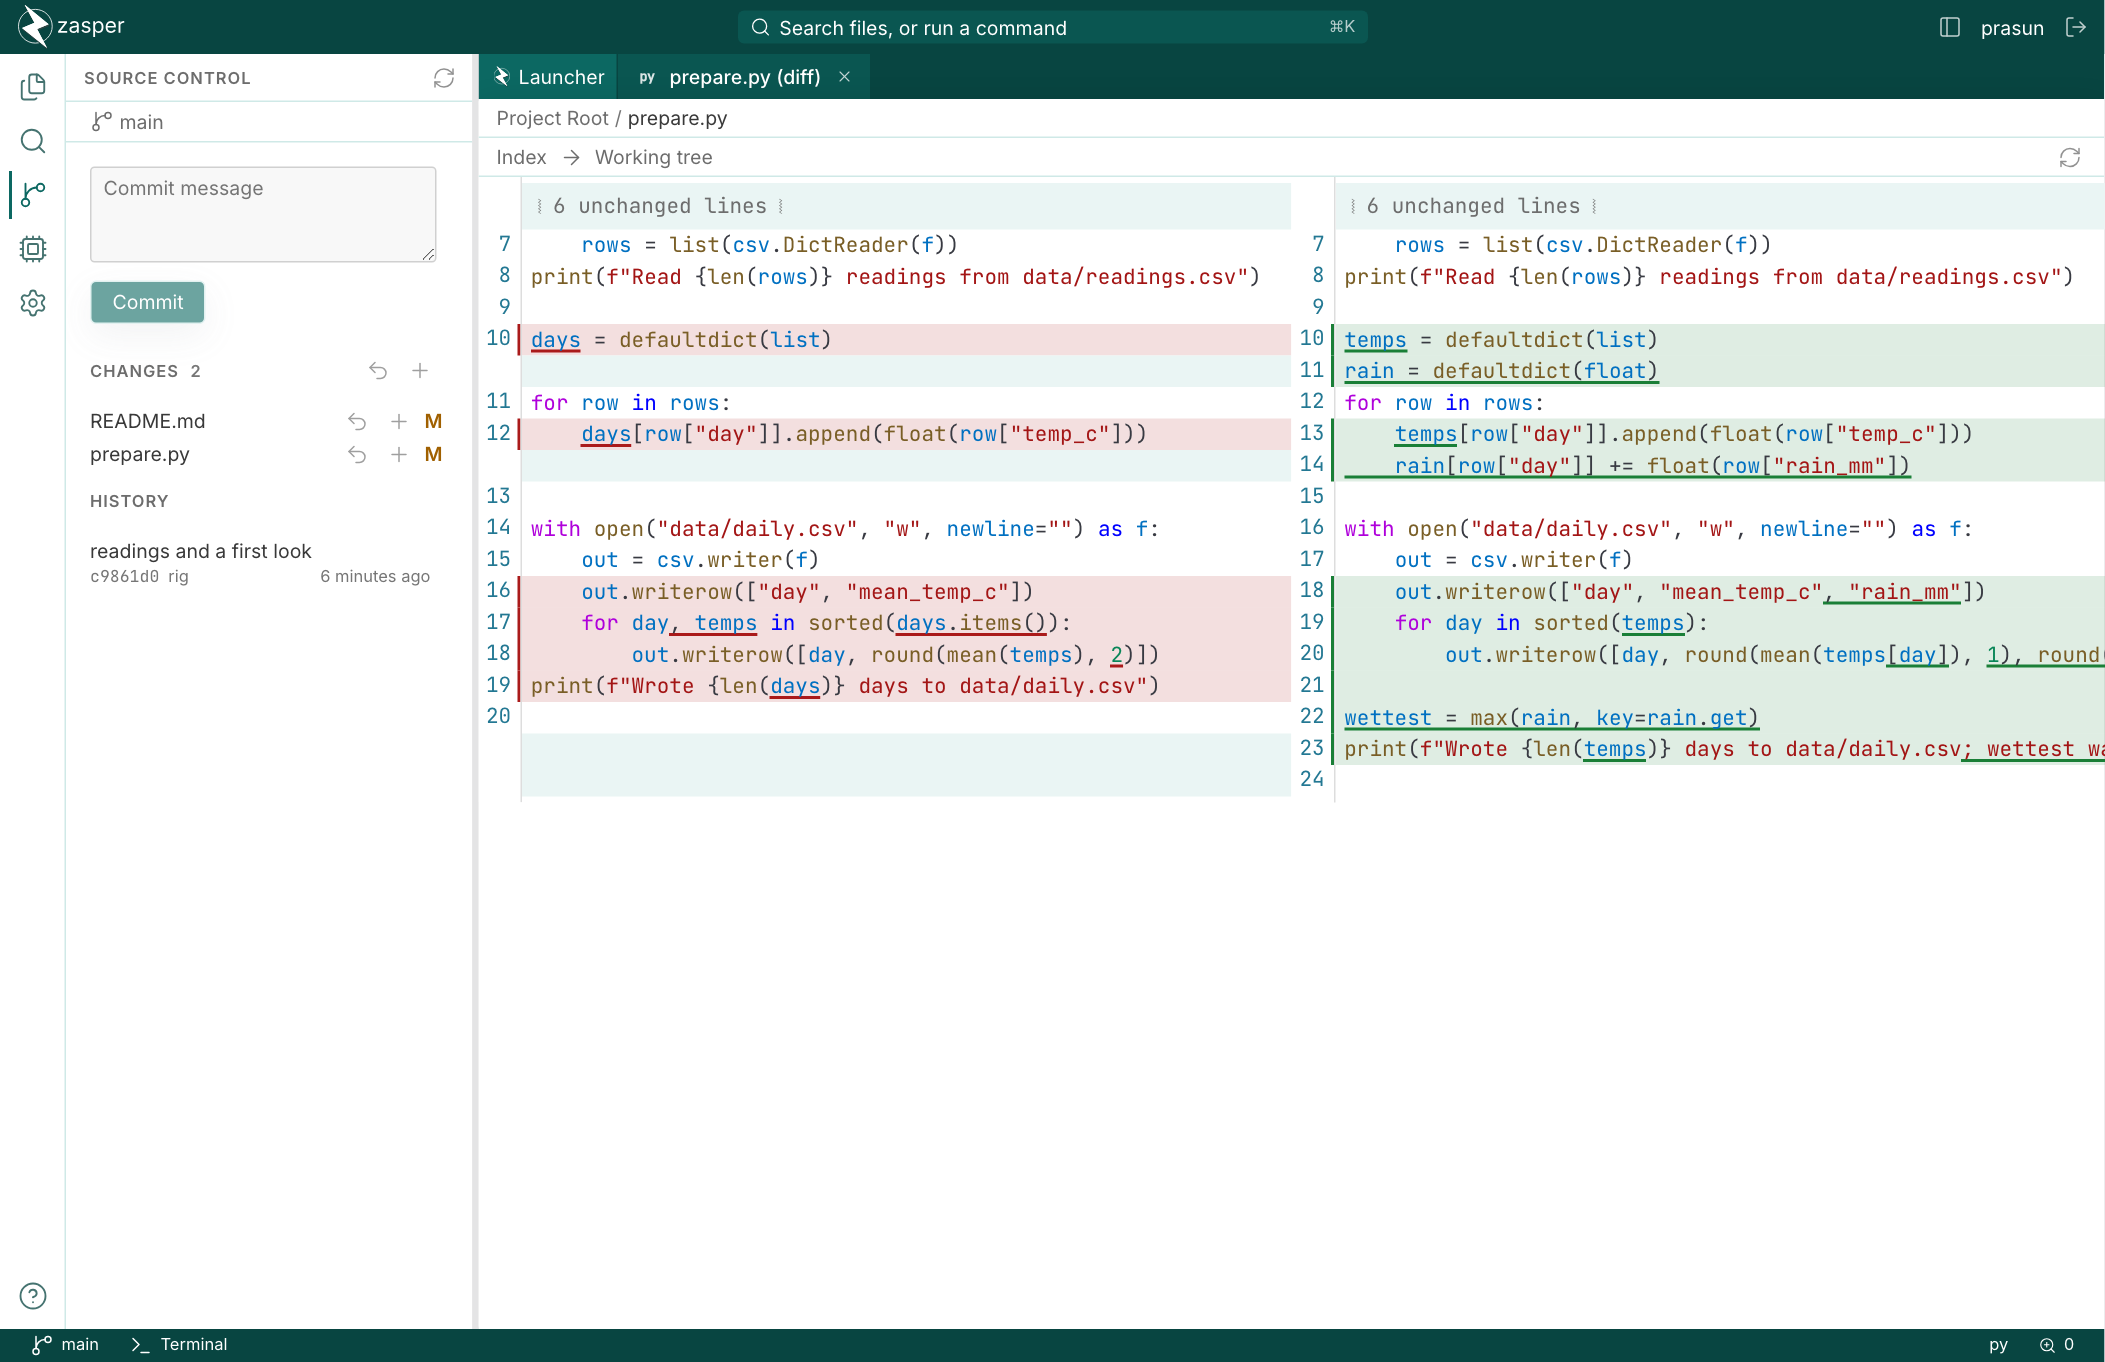Discard changes to prepare.py
This screenshot has width=2105, height=1362.
coord(357,454)
